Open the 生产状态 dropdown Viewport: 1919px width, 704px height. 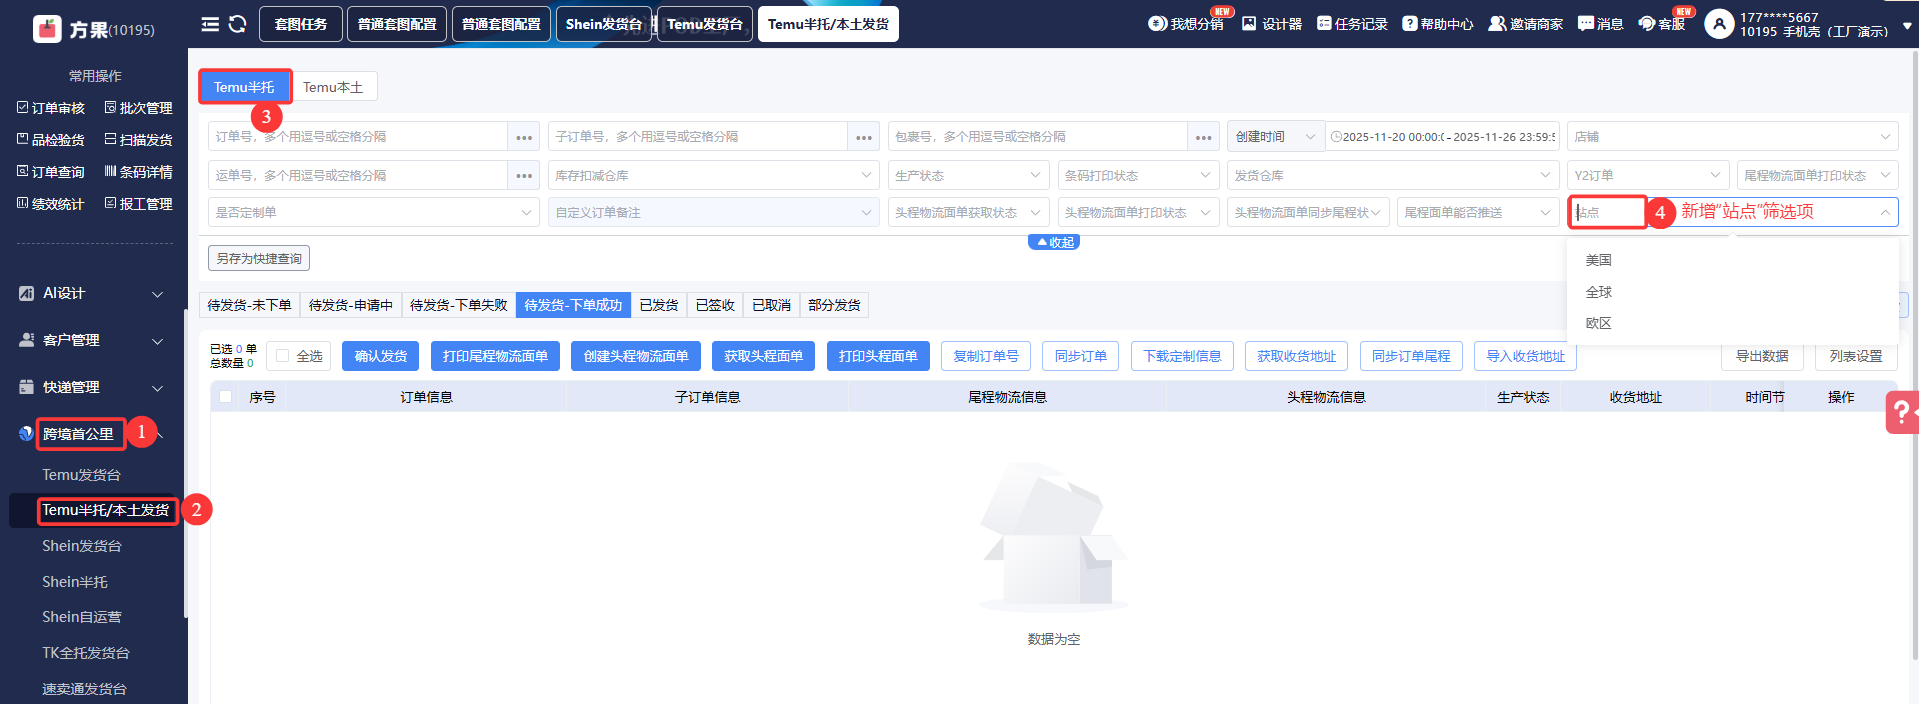[x=967, y=175]
